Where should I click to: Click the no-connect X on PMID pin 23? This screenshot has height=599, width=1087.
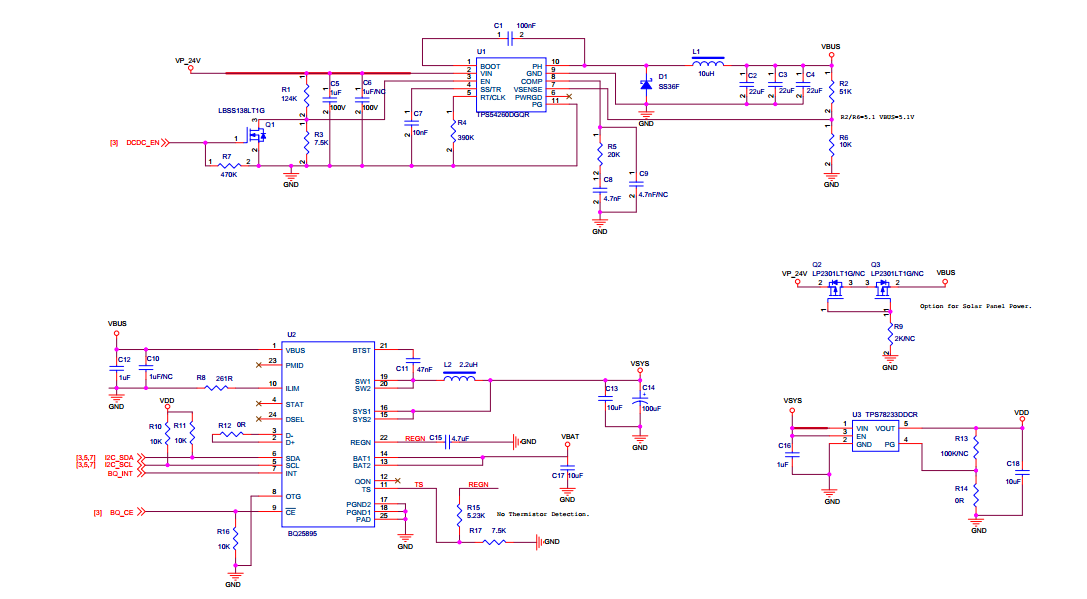click(x=259, y=364)
